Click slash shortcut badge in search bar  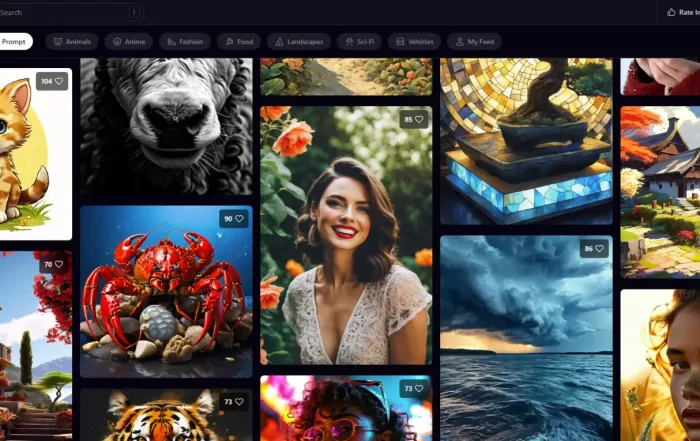click(x=134, y=12)
